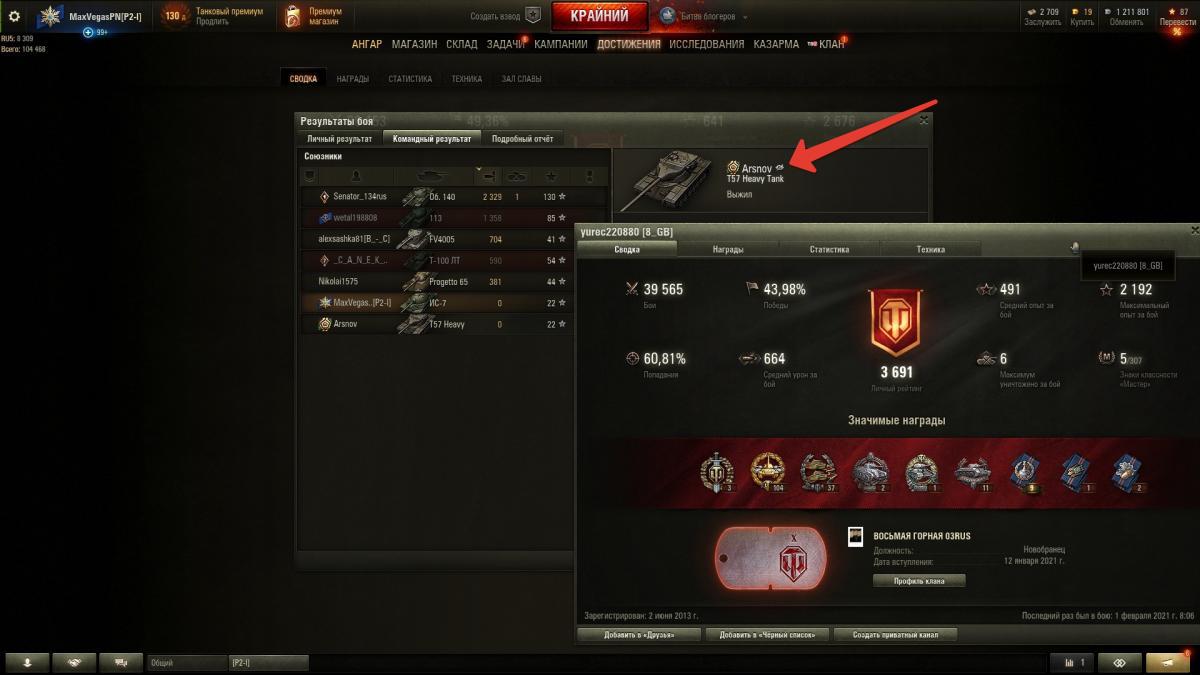This screenshot has width=1200, height=675.
Task: Click the 99+ blue notification badge
Action: click(95, 32)
